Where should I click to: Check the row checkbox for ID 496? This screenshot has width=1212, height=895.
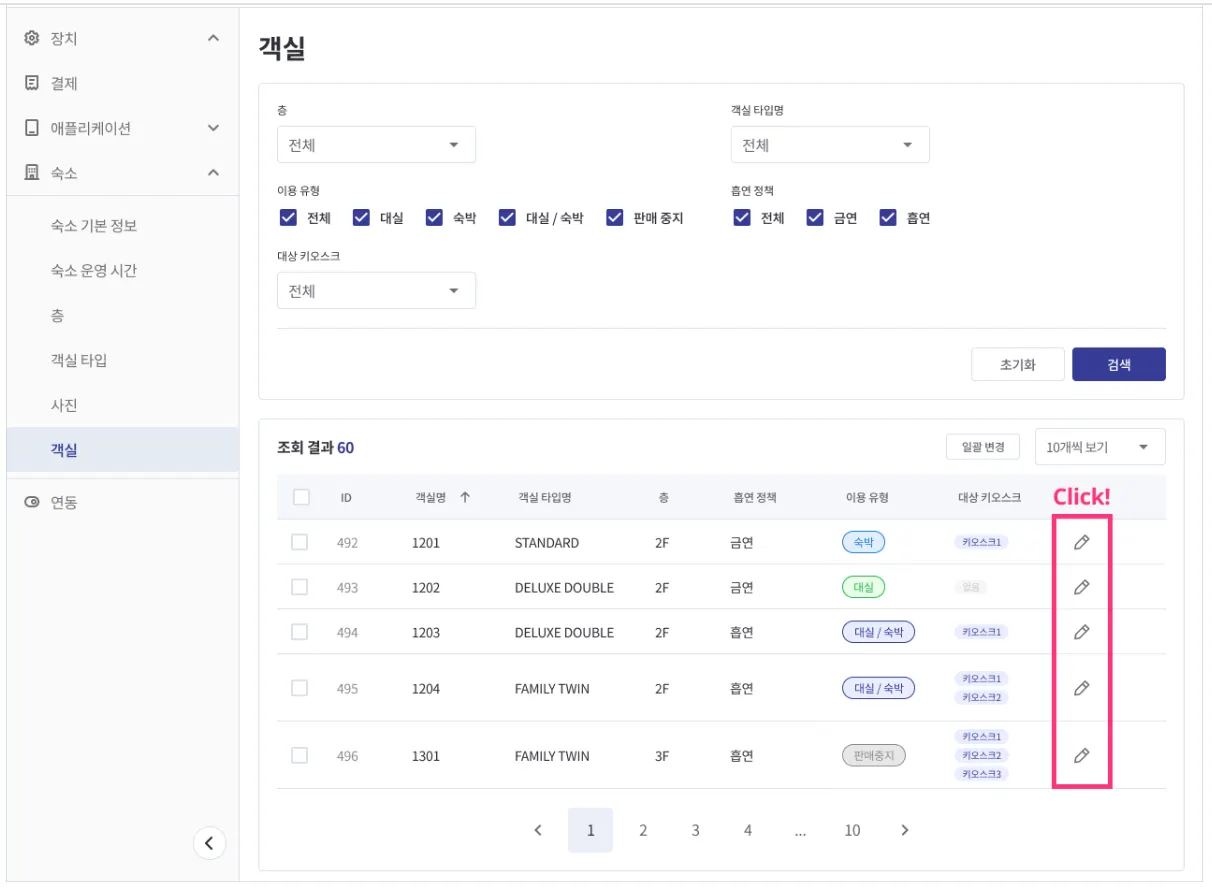pyautogui.click(x=299, y=755)
